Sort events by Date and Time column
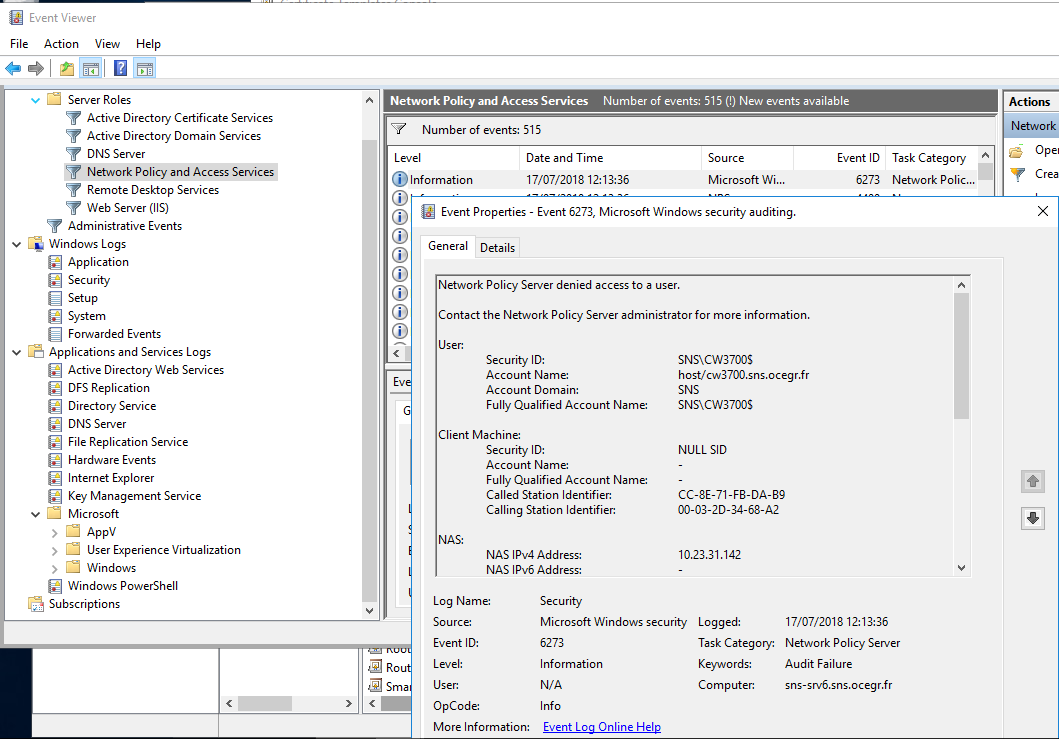Screen dimensions: 1059x739 tap(611, 158)
